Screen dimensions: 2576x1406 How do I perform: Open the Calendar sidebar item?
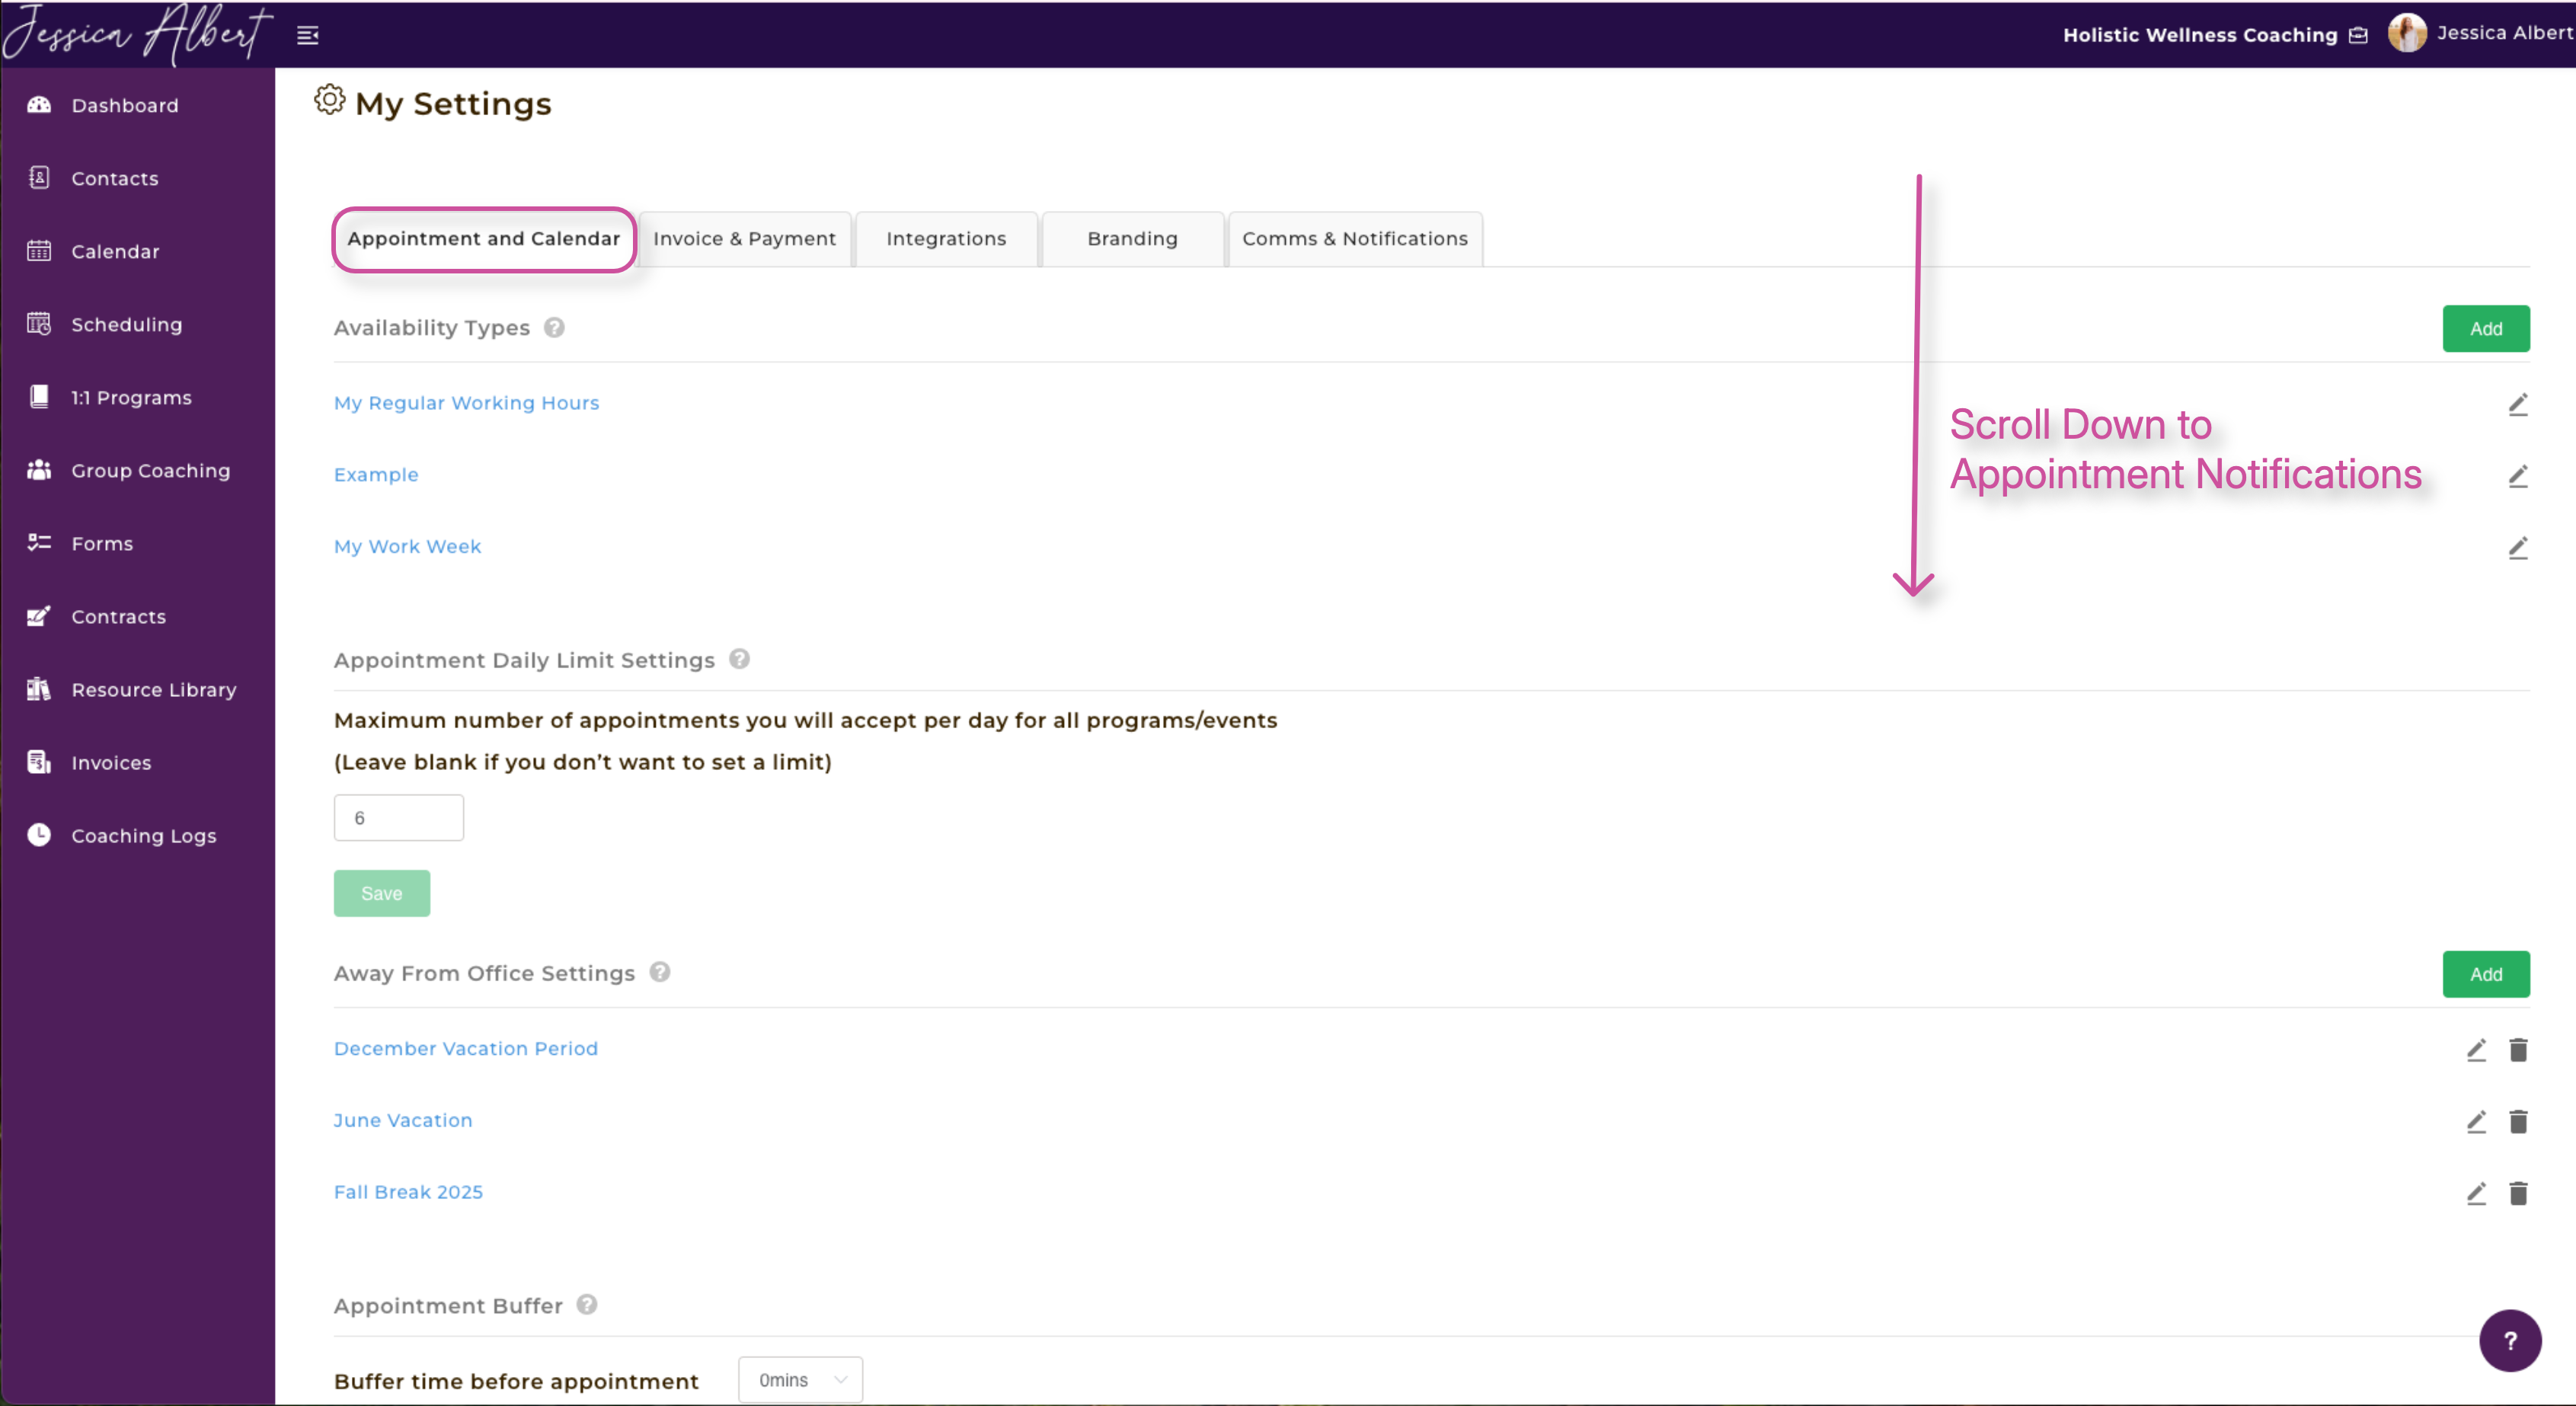(x=115, y=252)
